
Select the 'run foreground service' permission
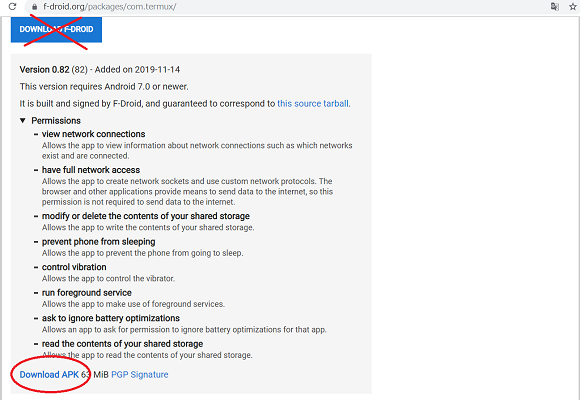[87, 293]
